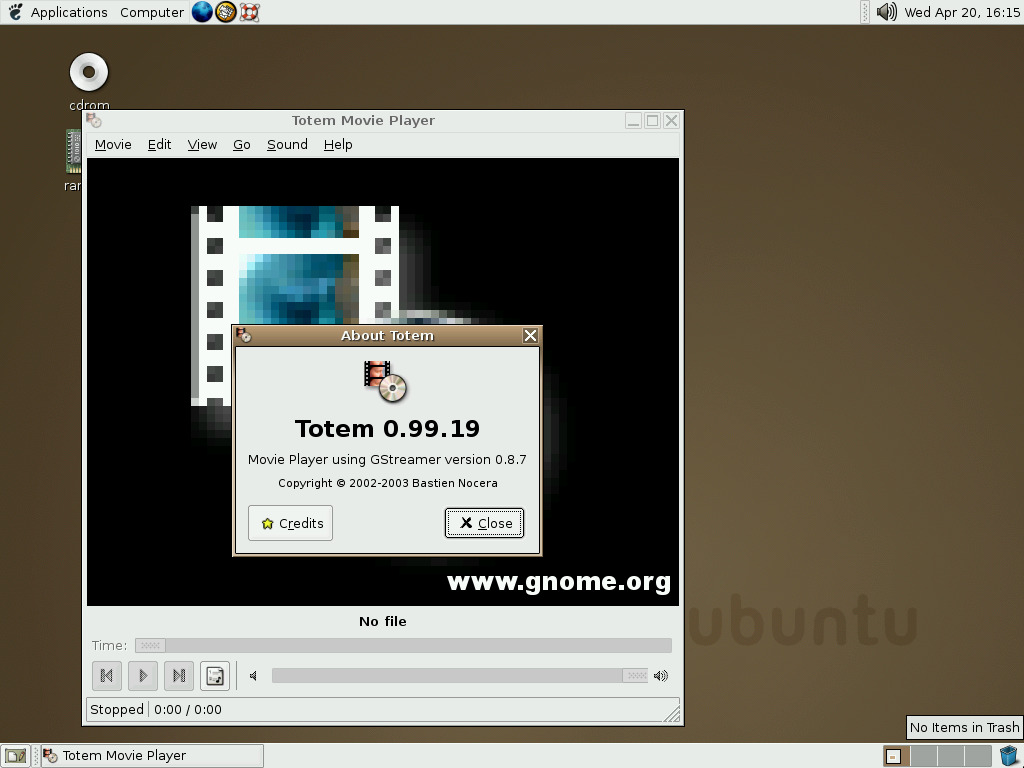Click the Trash icon in the bottom panel
Image resolution: width=1024 pixels, height=768 pixels.
1009,755
